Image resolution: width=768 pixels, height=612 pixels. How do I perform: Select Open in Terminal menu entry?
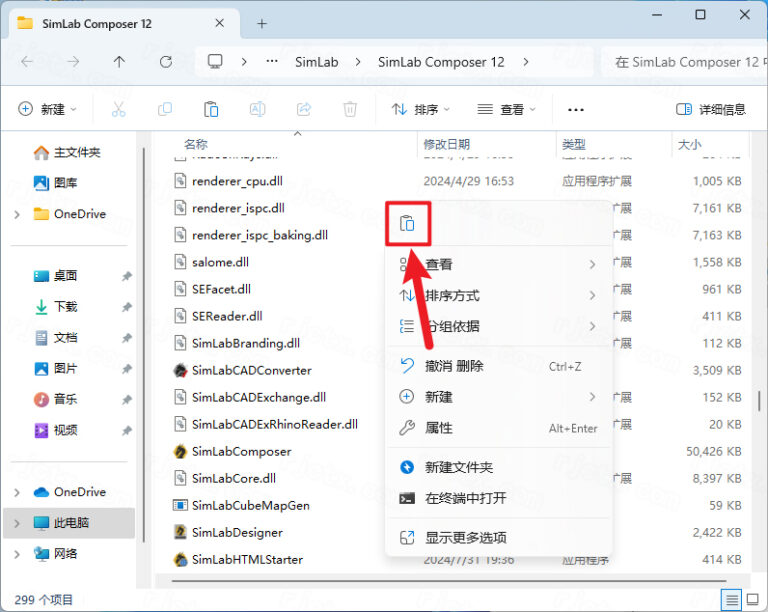465,498
